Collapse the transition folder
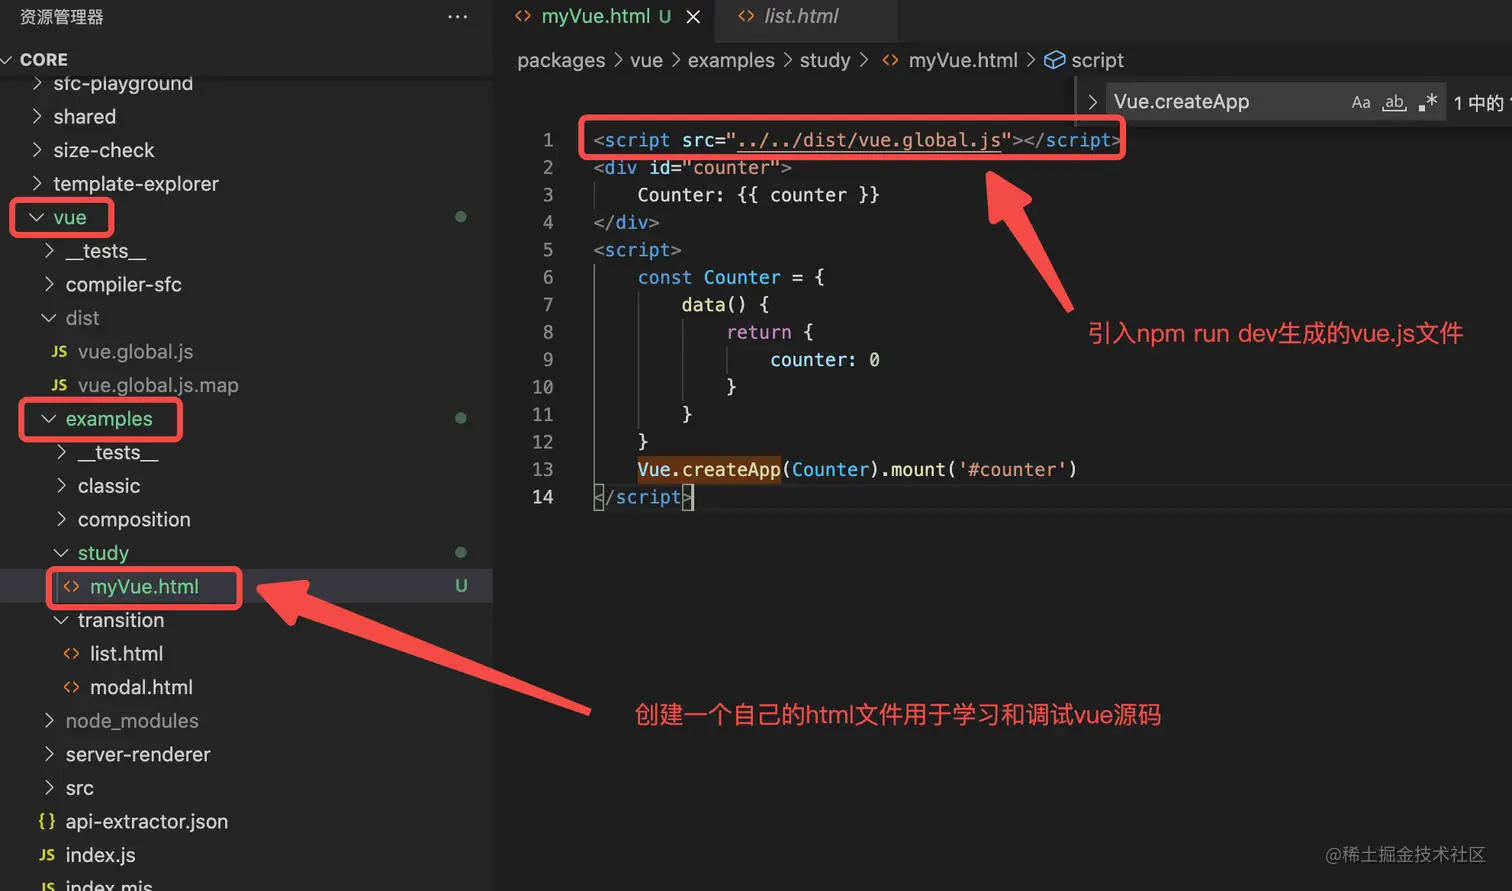Viewport: 1512px width, 891px height. click(x=121, y=620)
